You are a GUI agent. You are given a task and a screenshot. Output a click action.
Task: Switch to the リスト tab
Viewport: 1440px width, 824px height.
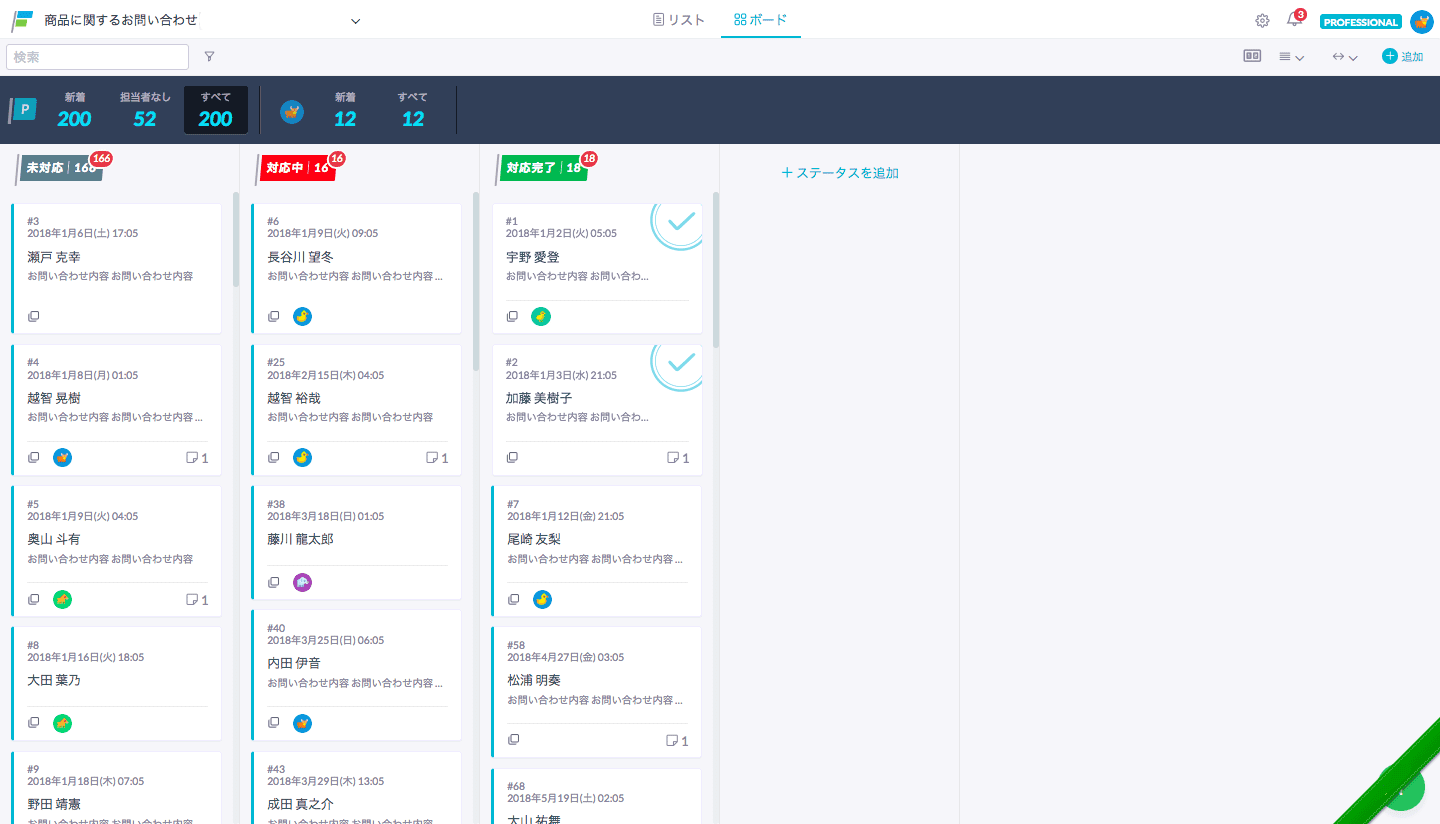pos(679,20)
